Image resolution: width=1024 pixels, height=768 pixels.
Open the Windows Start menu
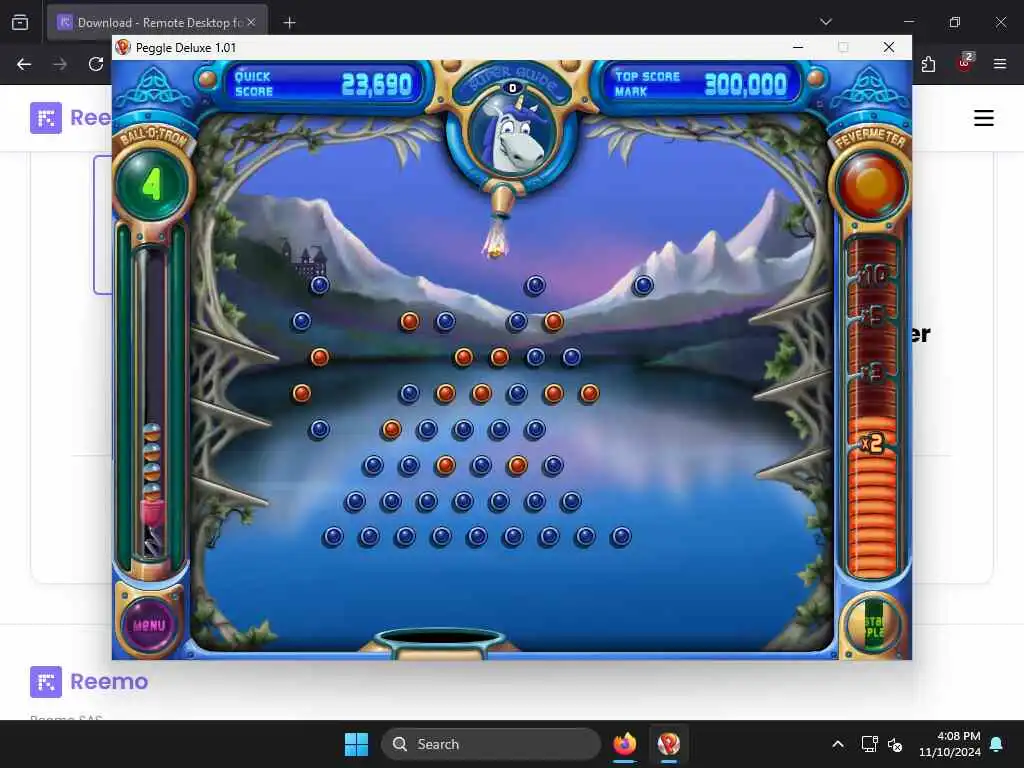coord(357,744)
